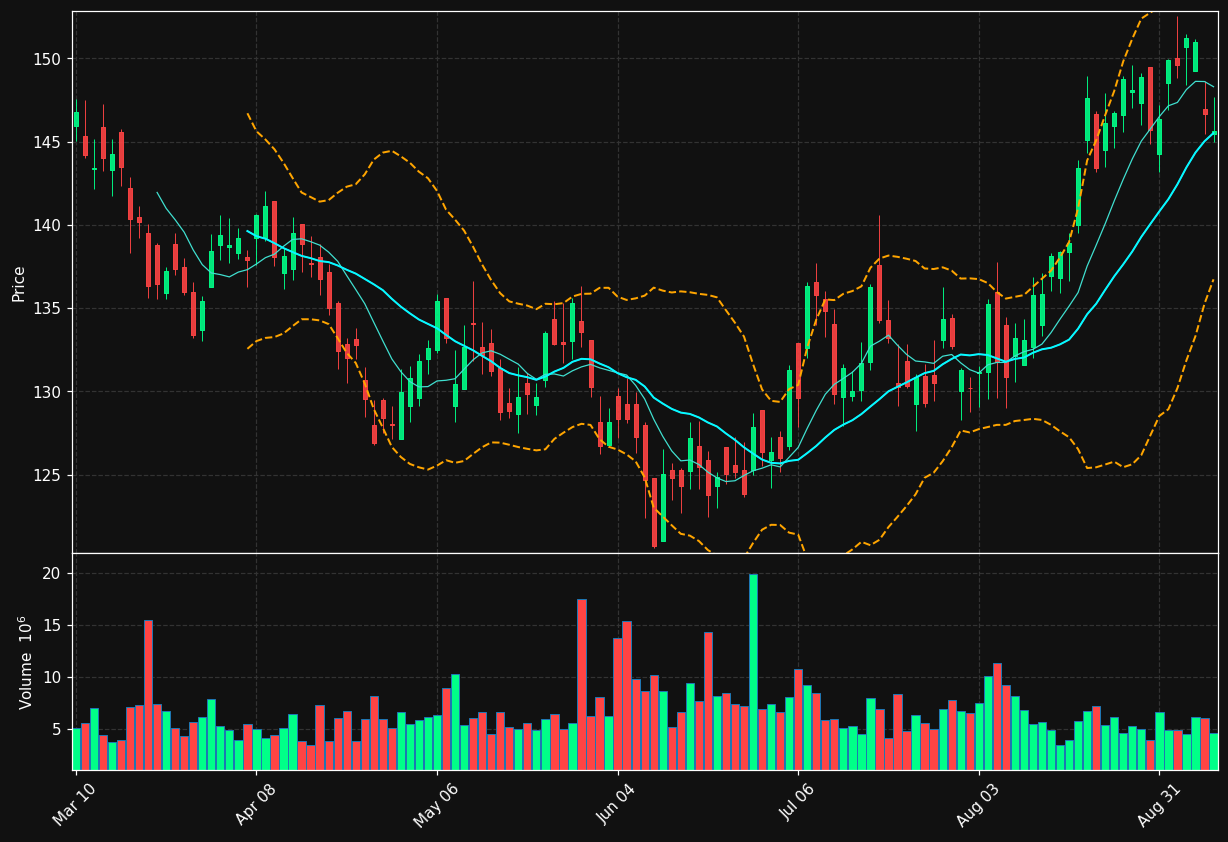The height and width of the screenshot is (842, 1228).
Task: Click the "Aug 03" date label
Action: pyautogui.click(x=978, y=805)
